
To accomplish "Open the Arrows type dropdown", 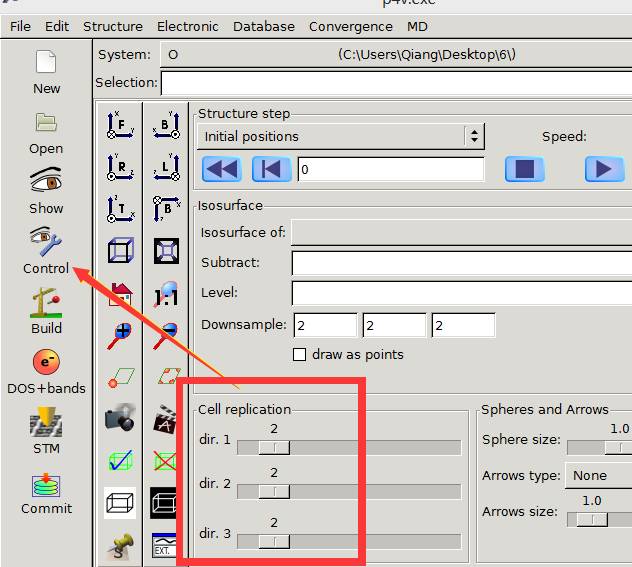I will [598, 476].
